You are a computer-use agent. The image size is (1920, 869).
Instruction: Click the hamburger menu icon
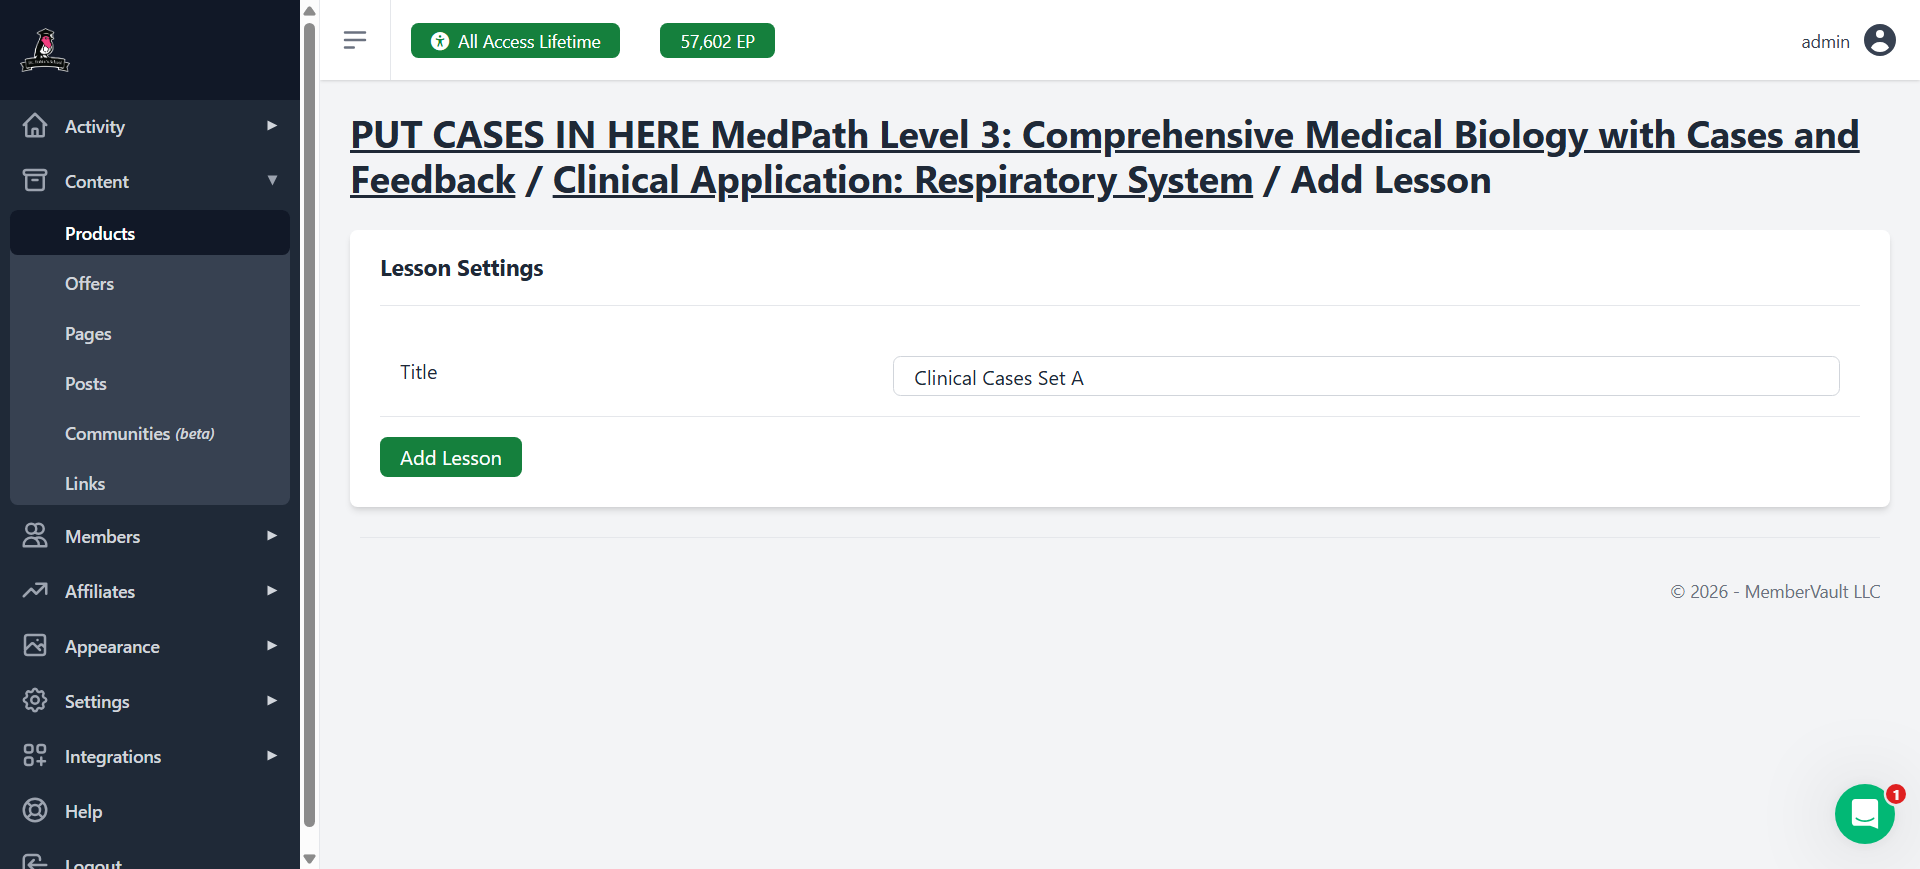(354, 40)
